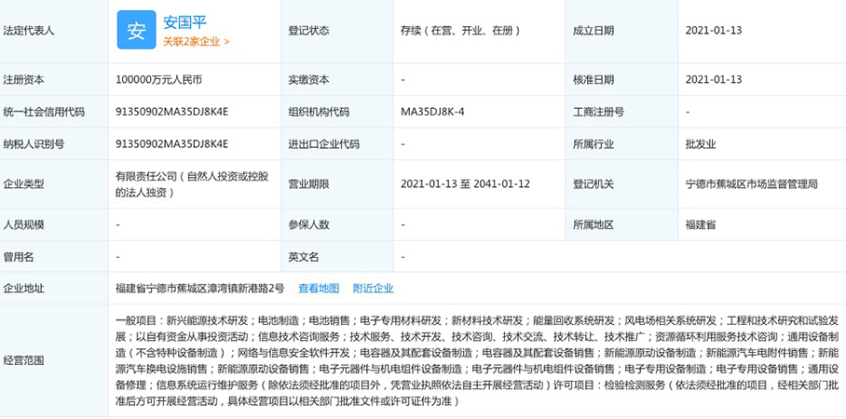Select the business scope paragraph starting 一般项目

point(477,361)
